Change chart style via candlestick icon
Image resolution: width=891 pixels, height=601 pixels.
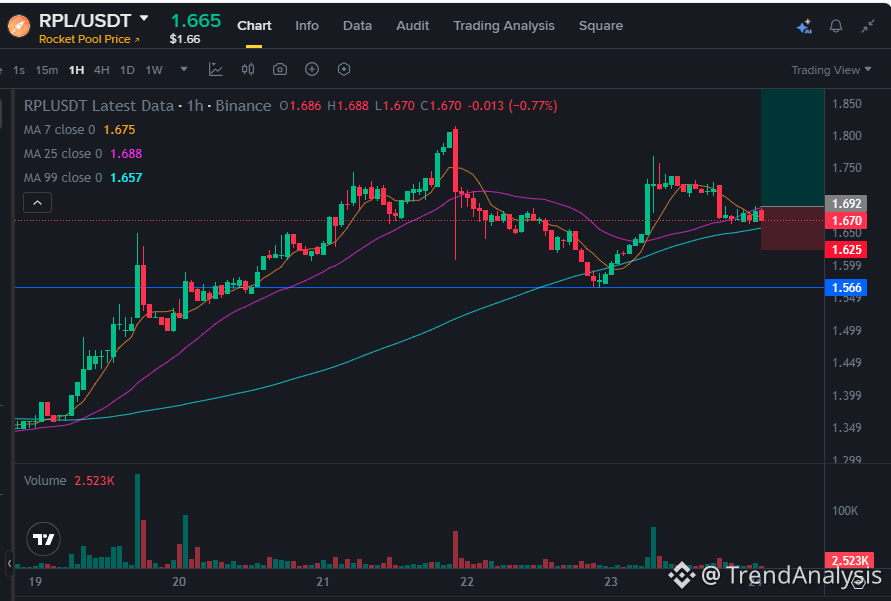(248, 69)
